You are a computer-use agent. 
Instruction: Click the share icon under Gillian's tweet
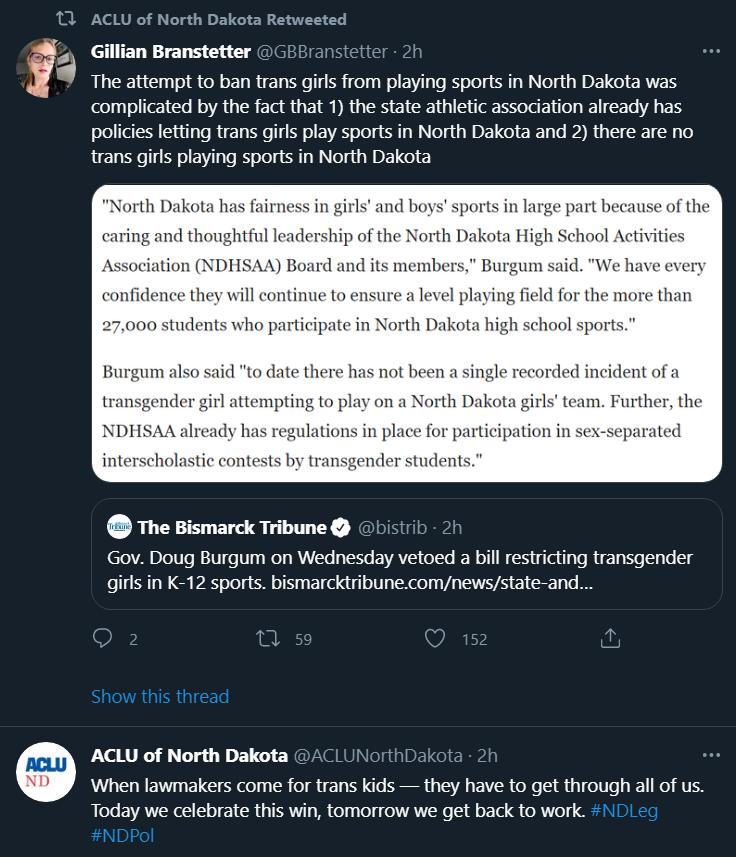tap(610, 638)
